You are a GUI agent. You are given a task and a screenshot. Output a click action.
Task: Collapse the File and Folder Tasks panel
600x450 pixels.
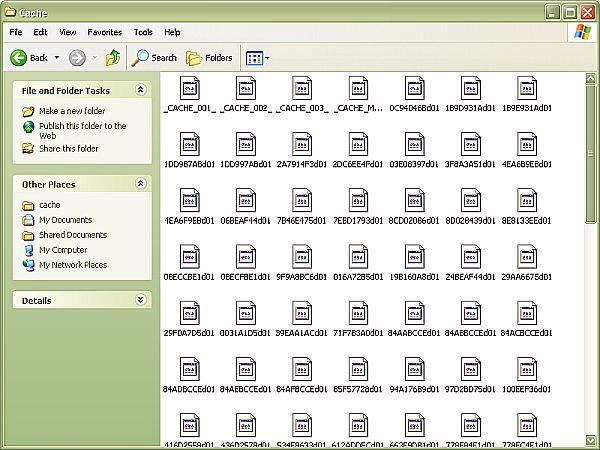click(x=140, y=90)
